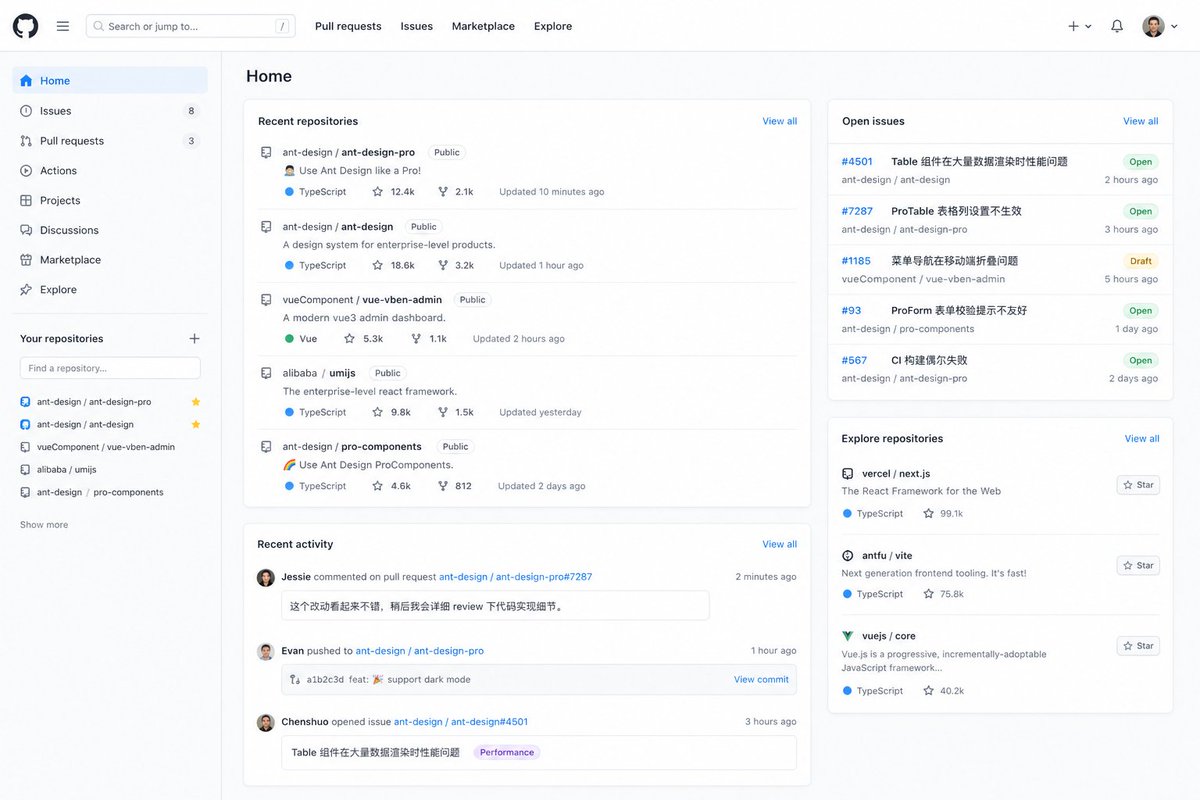1200x800 pixels.
Task: Open sidebar repo alibaba / umijs
Action: coord(67,470)
